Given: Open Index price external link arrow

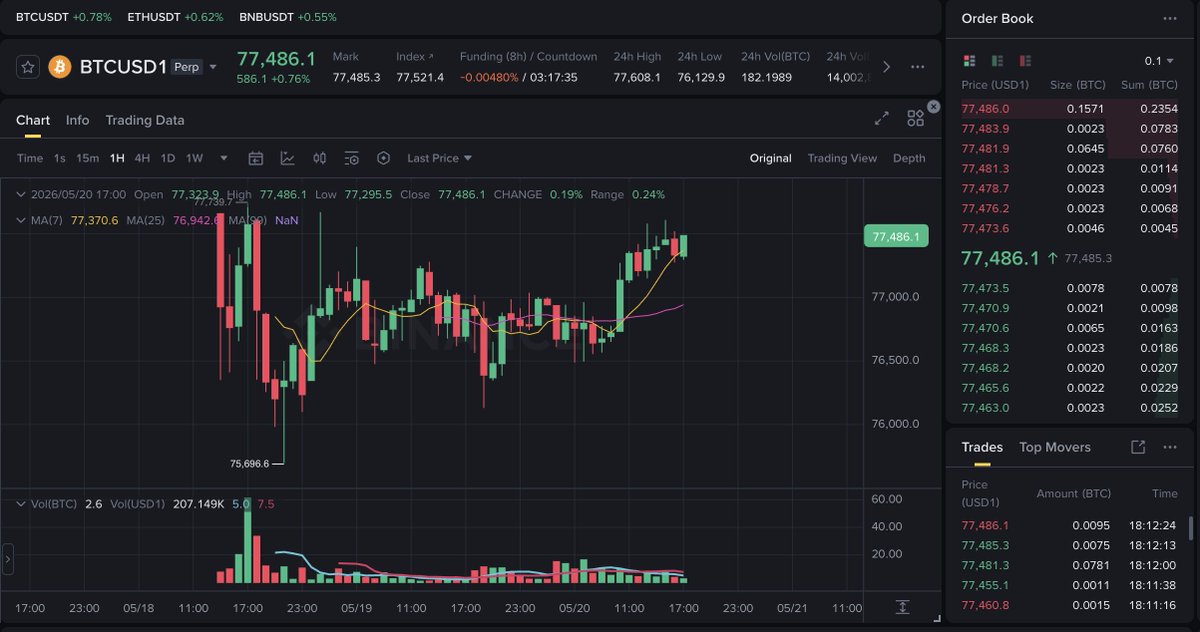Looking at the screenshot, I should point(431,57).
